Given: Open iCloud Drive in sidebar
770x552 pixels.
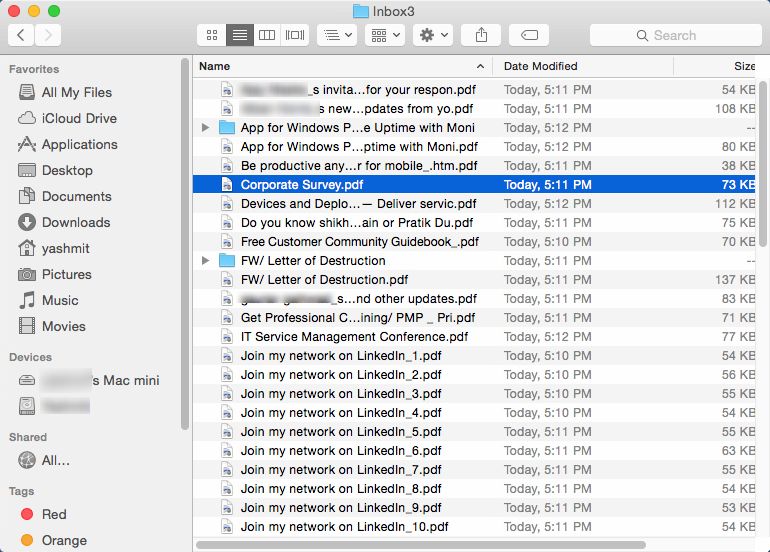Looking at the screenshot, I should 78,118.
